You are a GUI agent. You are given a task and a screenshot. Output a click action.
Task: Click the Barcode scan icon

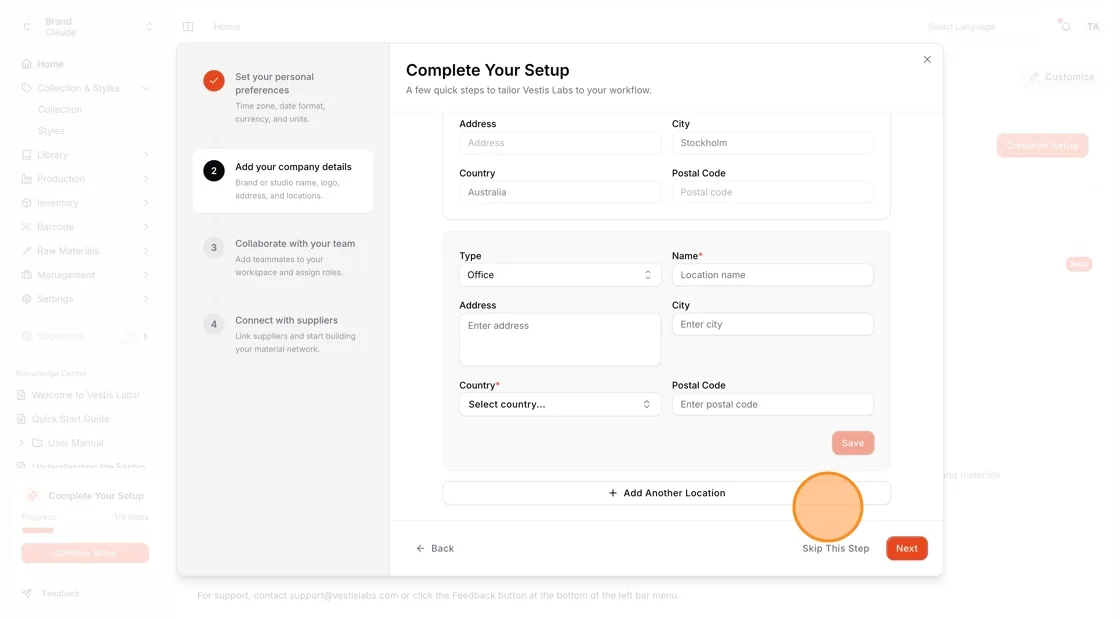[26, 227]
